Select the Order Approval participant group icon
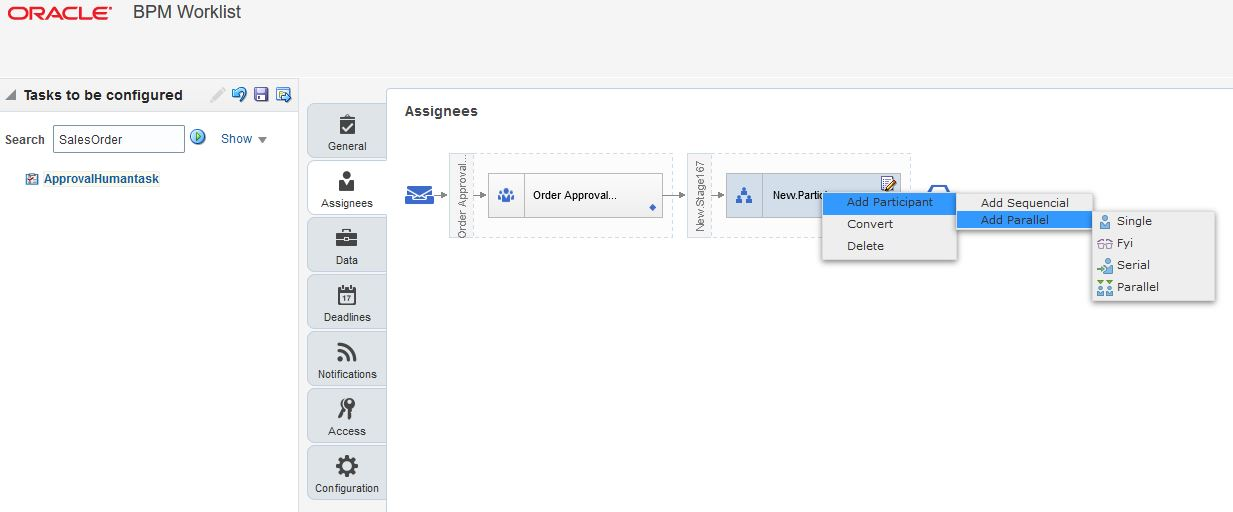Image resolution: width=1233 pixels, height=512 pixels. [x=506, y=195]
